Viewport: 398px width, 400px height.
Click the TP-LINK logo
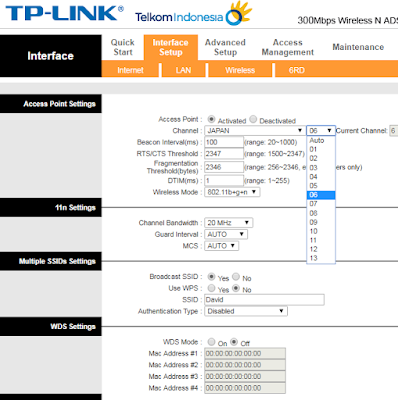click(64, 13)
